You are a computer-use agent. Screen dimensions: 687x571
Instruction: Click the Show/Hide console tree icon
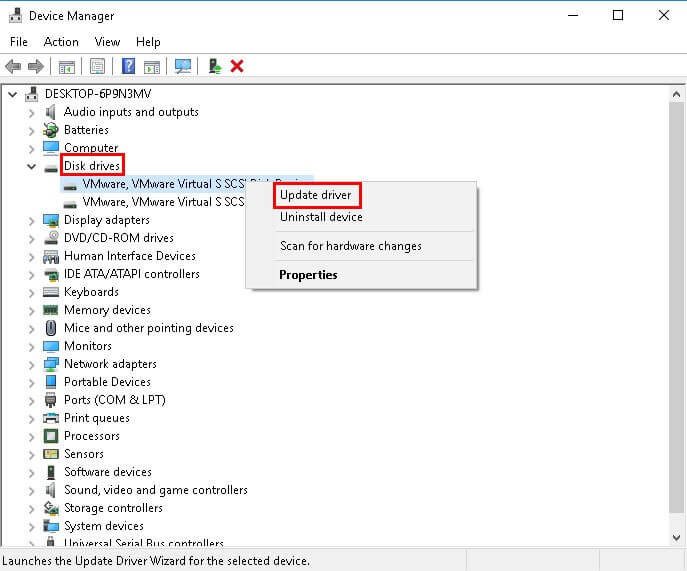tap(67, 66)
